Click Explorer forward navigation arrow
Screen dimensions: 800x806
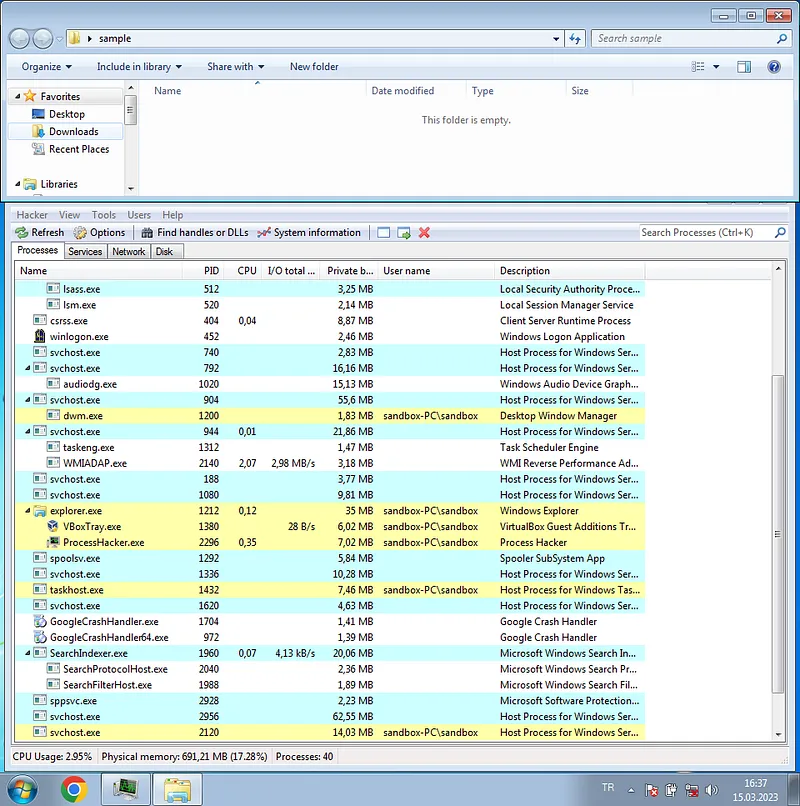(x=43, y=39)
